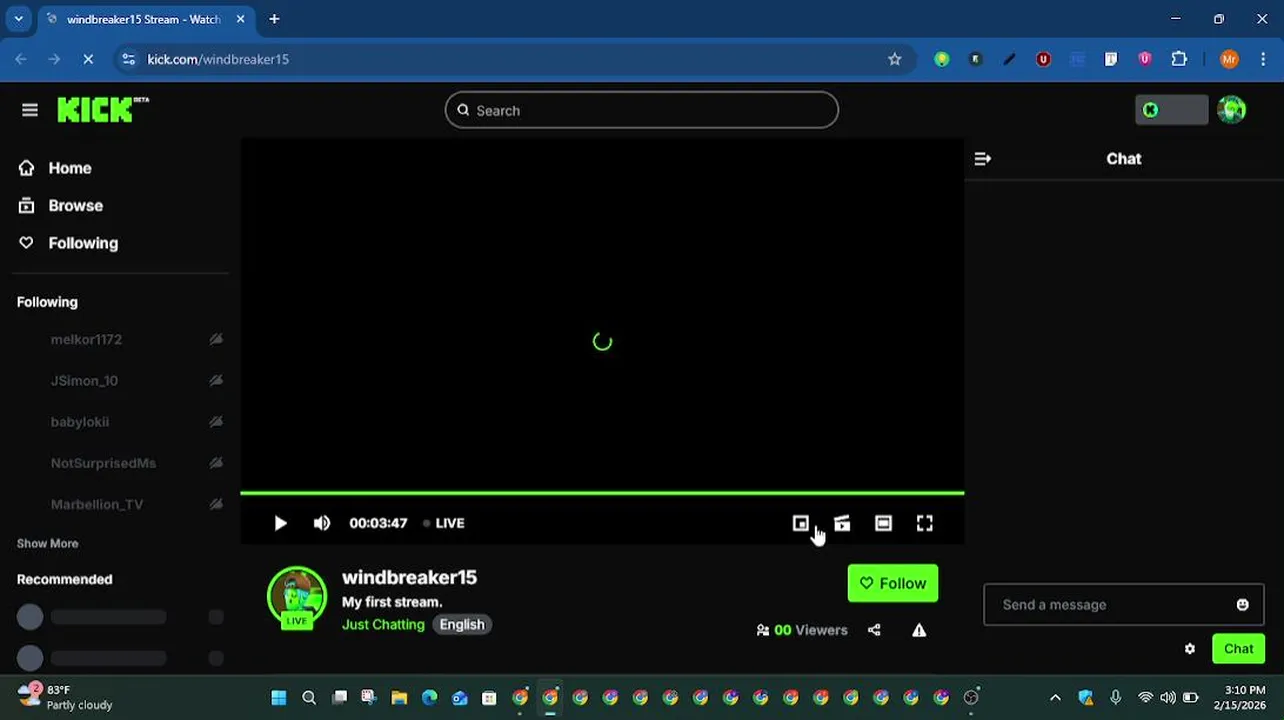Click the windbreaker15 channel name
The height and width of the screenshot is (720, 1284).
[x=409, y=577]
